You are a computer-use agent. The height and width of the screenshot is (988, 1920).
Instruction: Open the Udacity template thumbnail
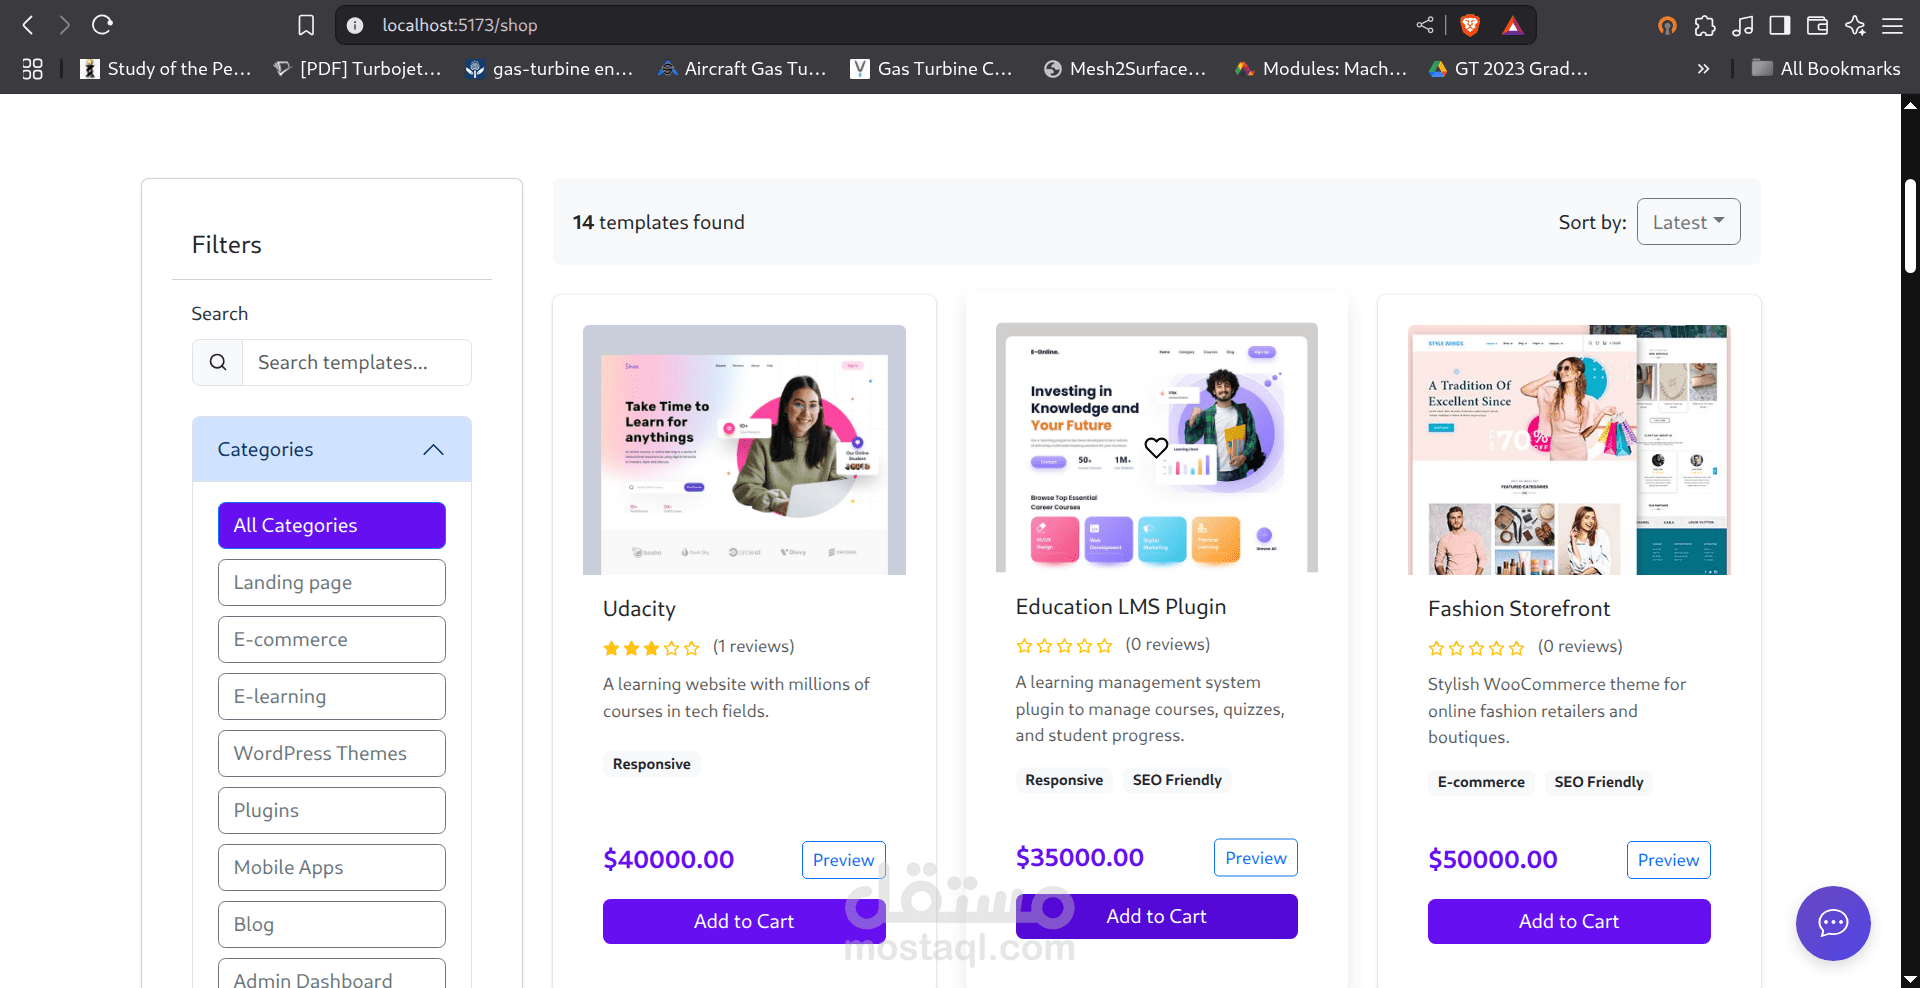(744, 450)
